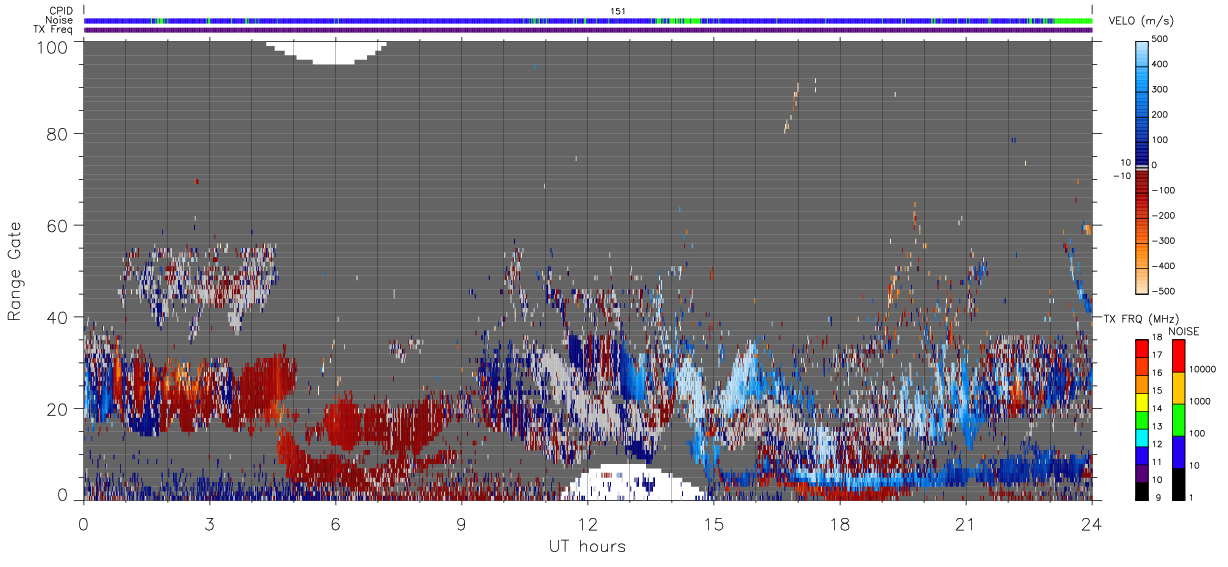Click the 21 hour mark on UT axis
Viewport: 1228px width, 567px height.
pyautogui.click(x=965, y=523)
